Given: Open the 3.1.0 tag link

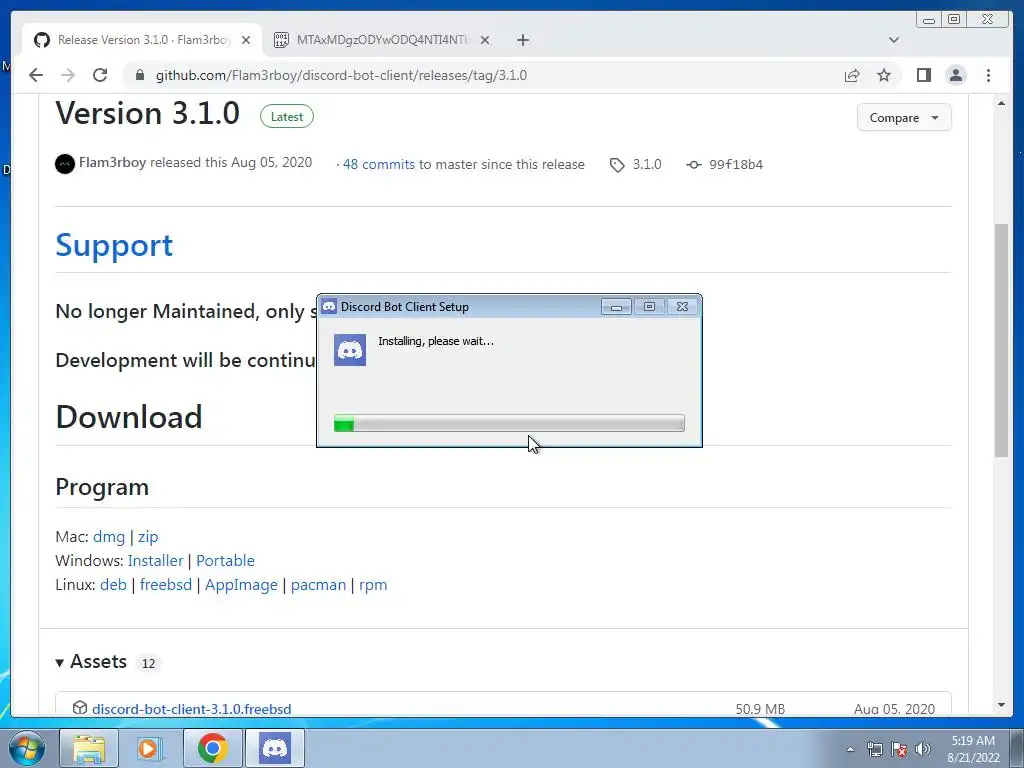Looking at the screenshot, I should pyautogui.click(x=647, y=165).
